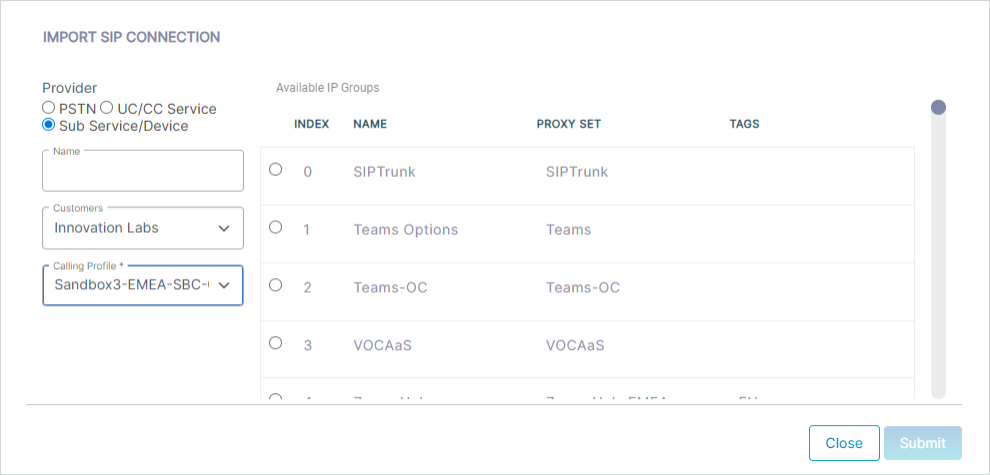Select the index 4 IP group radio
This screenshot has width=990, height=475.
tap(275, 396)
